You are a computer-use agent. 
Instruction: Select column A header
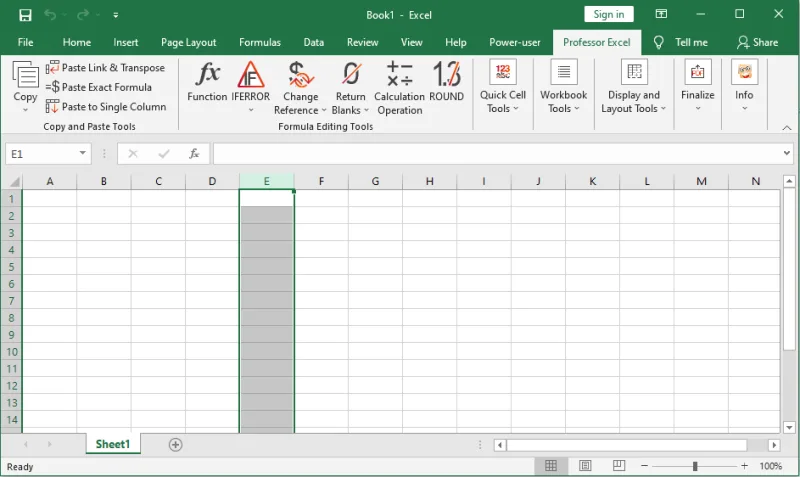49,181
